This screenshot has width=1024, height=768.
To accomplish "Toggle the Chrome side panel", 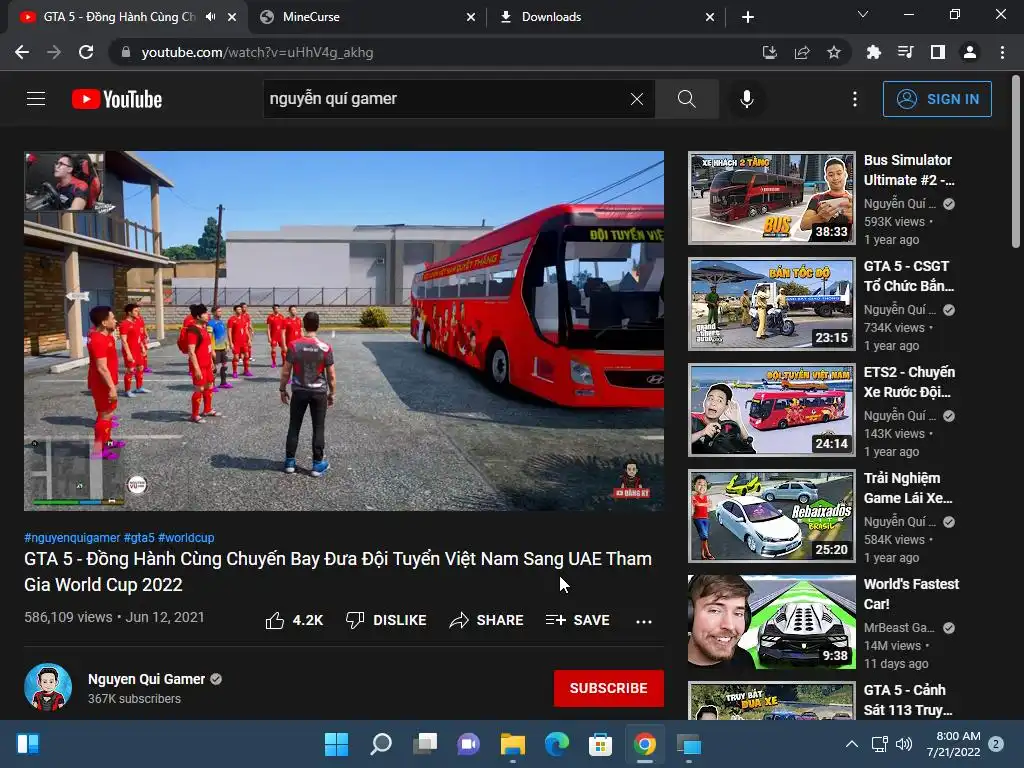I will pos(938,52).
